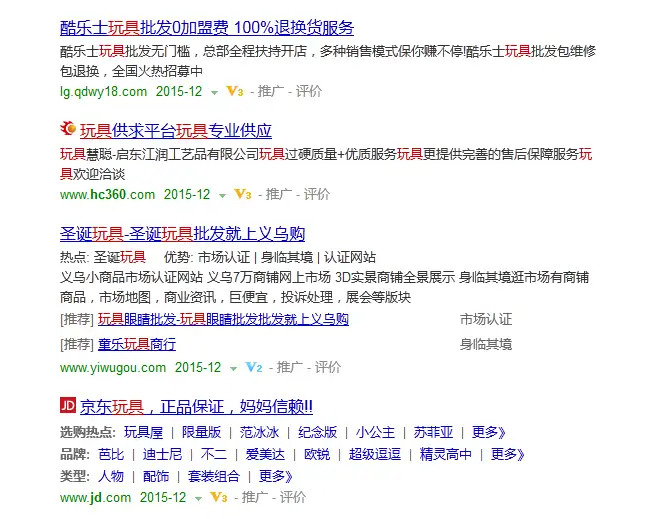Choose the 配饰 type link
This screenshot has width=655, height=519.
(156, 476)
